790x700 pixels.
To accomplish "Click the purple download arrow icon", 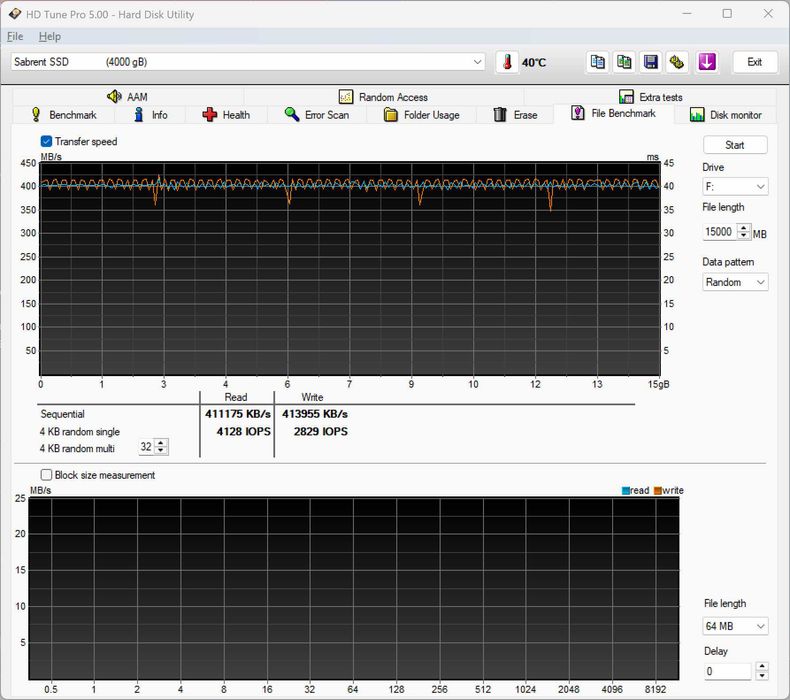I will click(x=707, y=62).
